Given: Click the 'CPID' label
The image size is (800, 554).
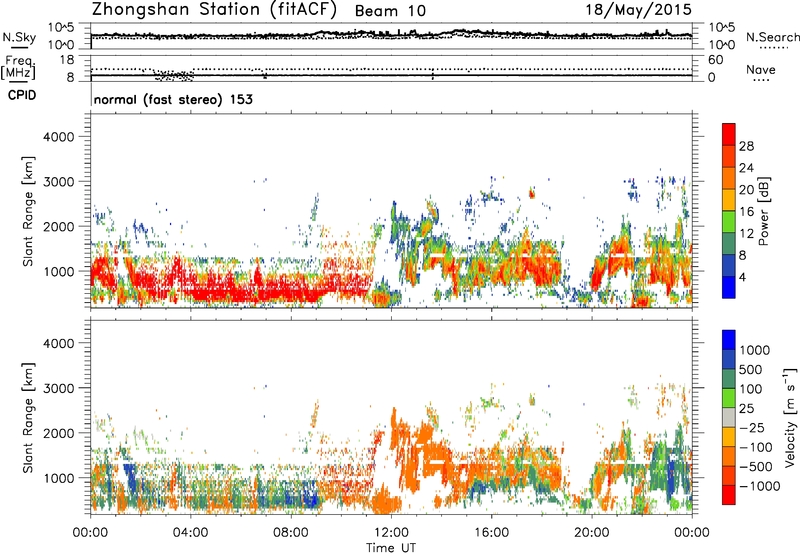Looking at the screenshot, I should [22, 95].
